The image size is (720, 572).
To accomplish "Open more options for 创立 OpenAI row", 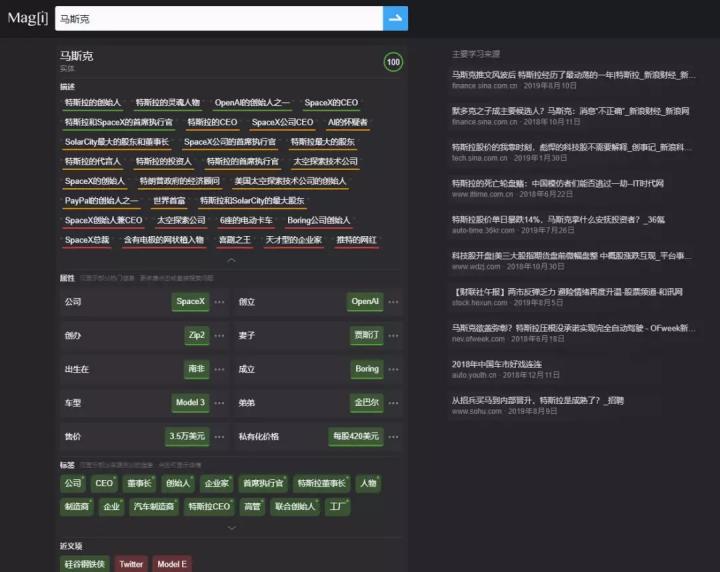I will click(x=394, y=302).
